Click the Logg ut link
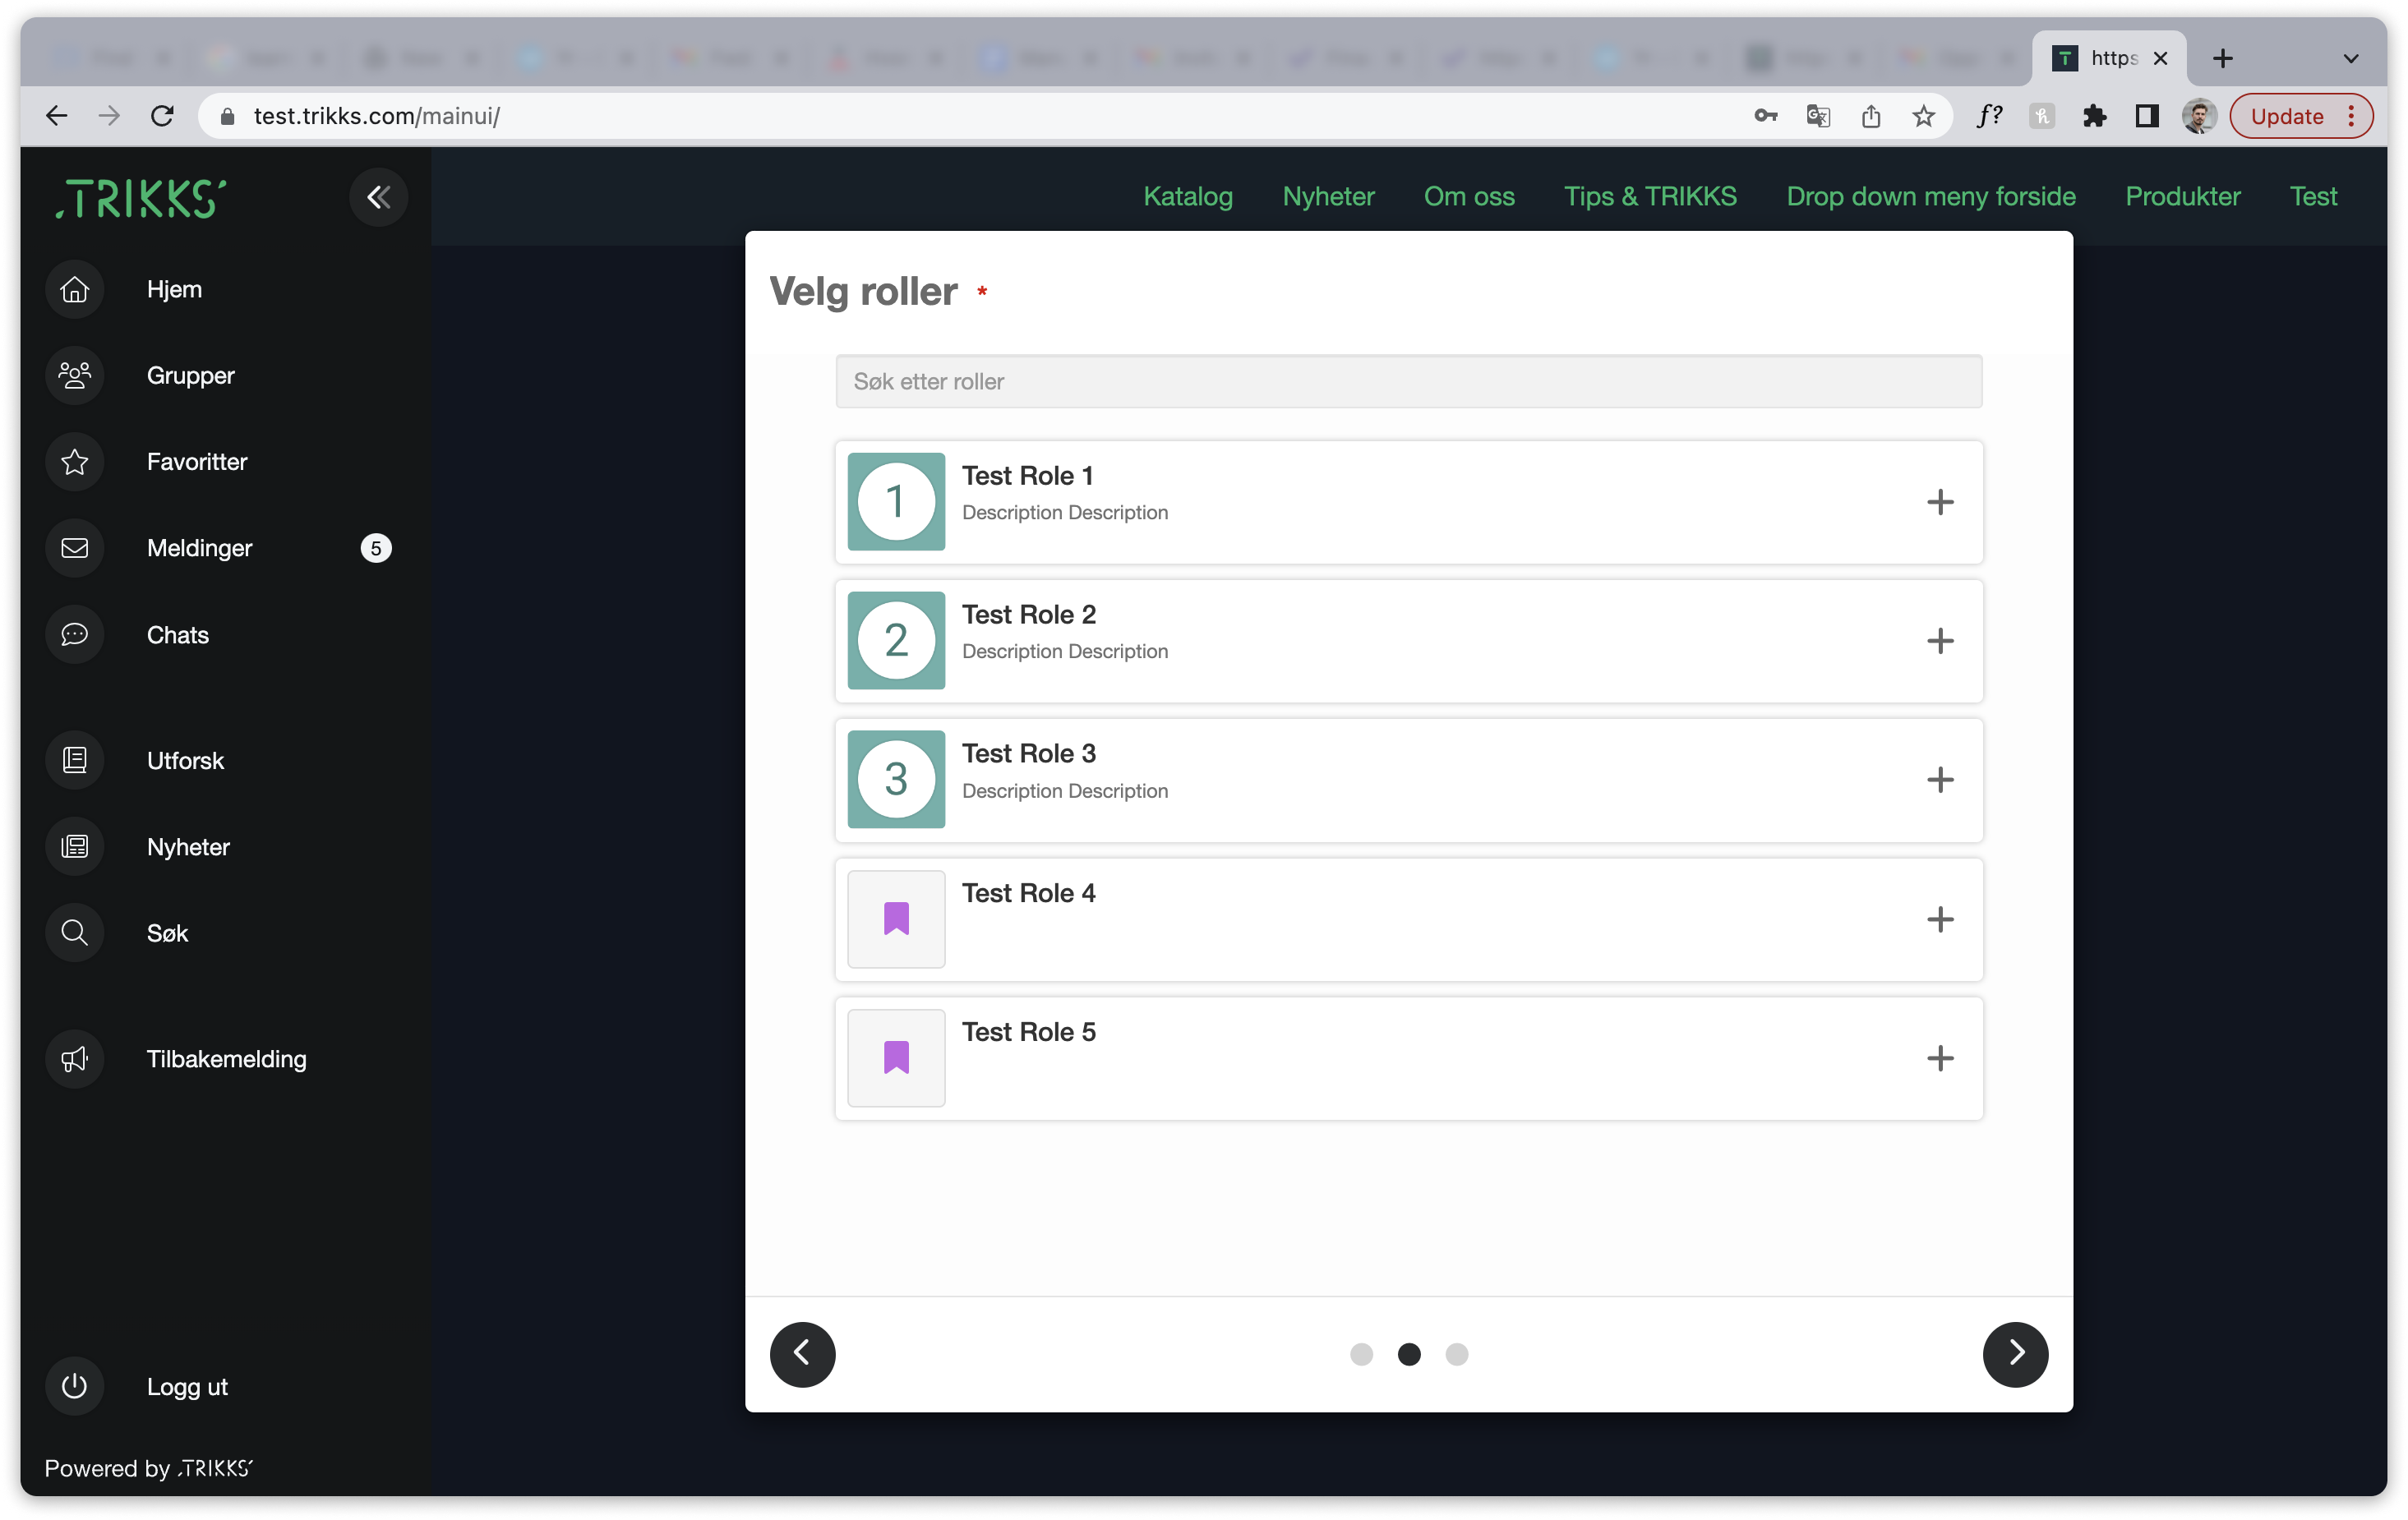The image size is (2408, 1520). point(187,1387)
